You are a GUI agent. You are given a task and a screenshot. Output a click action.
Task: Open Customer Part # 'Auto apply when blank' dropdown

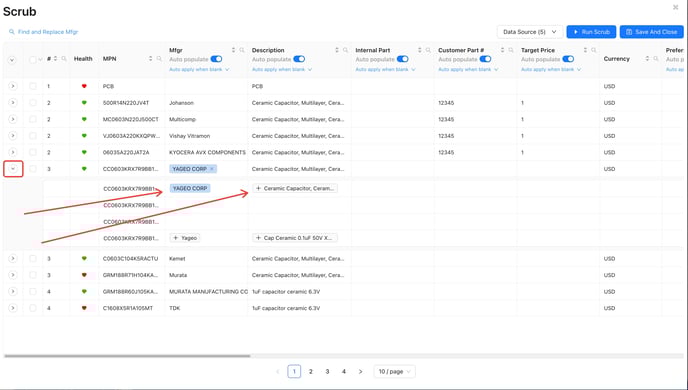point(468,69)
